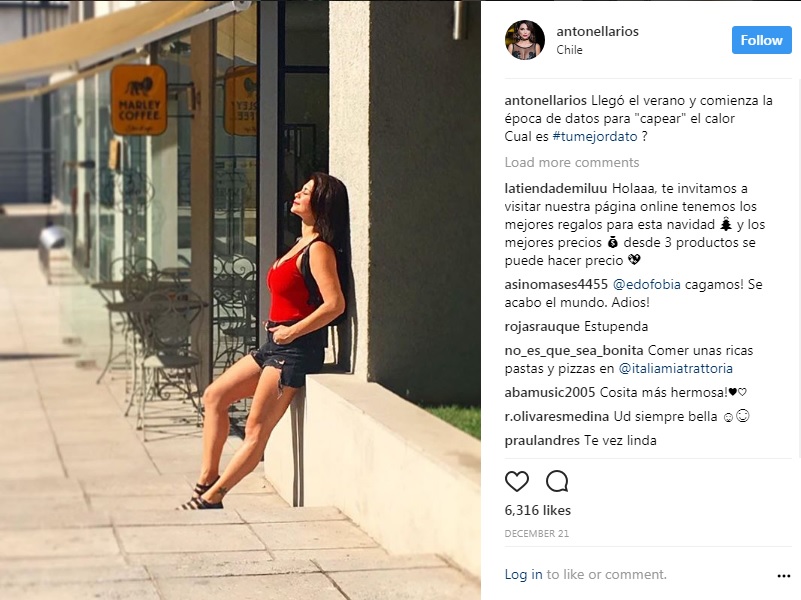Open the @edofobia mention

pyautogui.click(x=647, y=284)
